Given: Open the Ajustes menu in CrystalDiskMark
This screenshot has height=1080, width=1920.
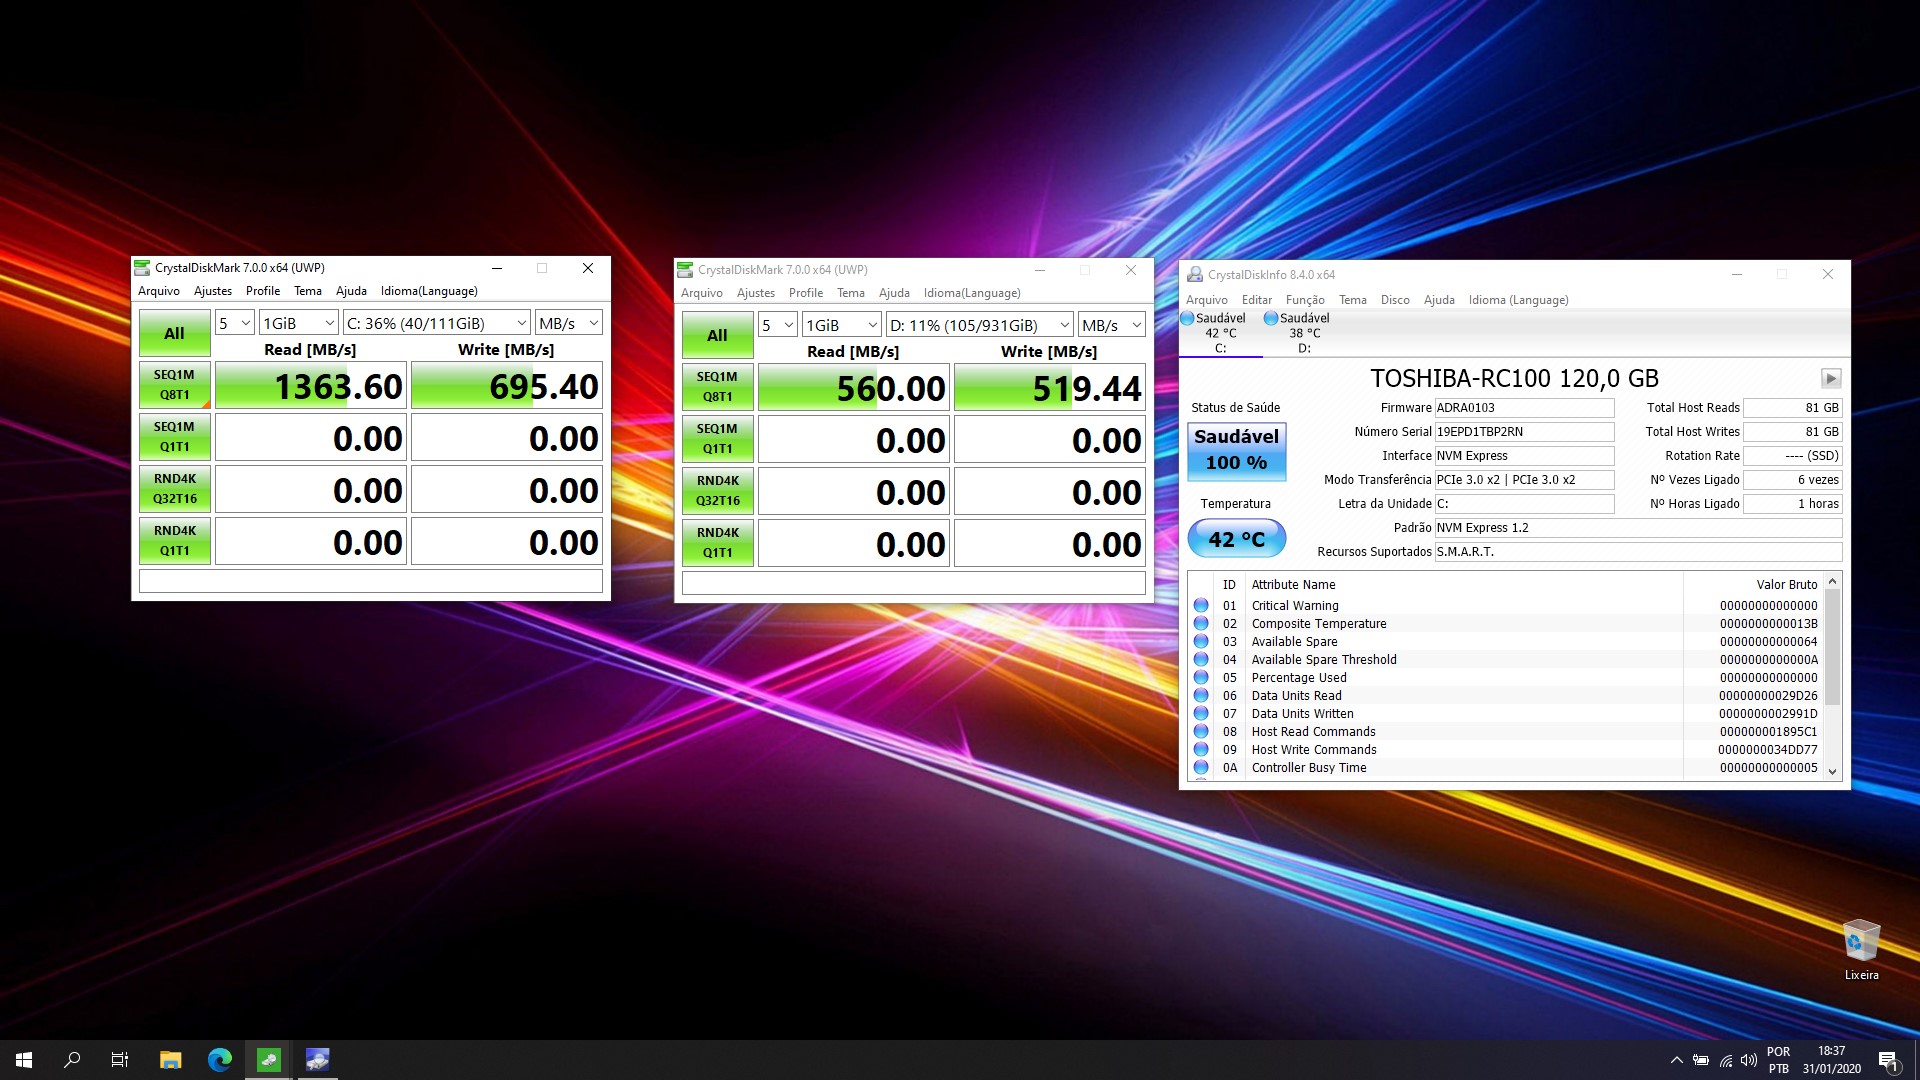Looking at the screenshot, I should coord(212,291).
